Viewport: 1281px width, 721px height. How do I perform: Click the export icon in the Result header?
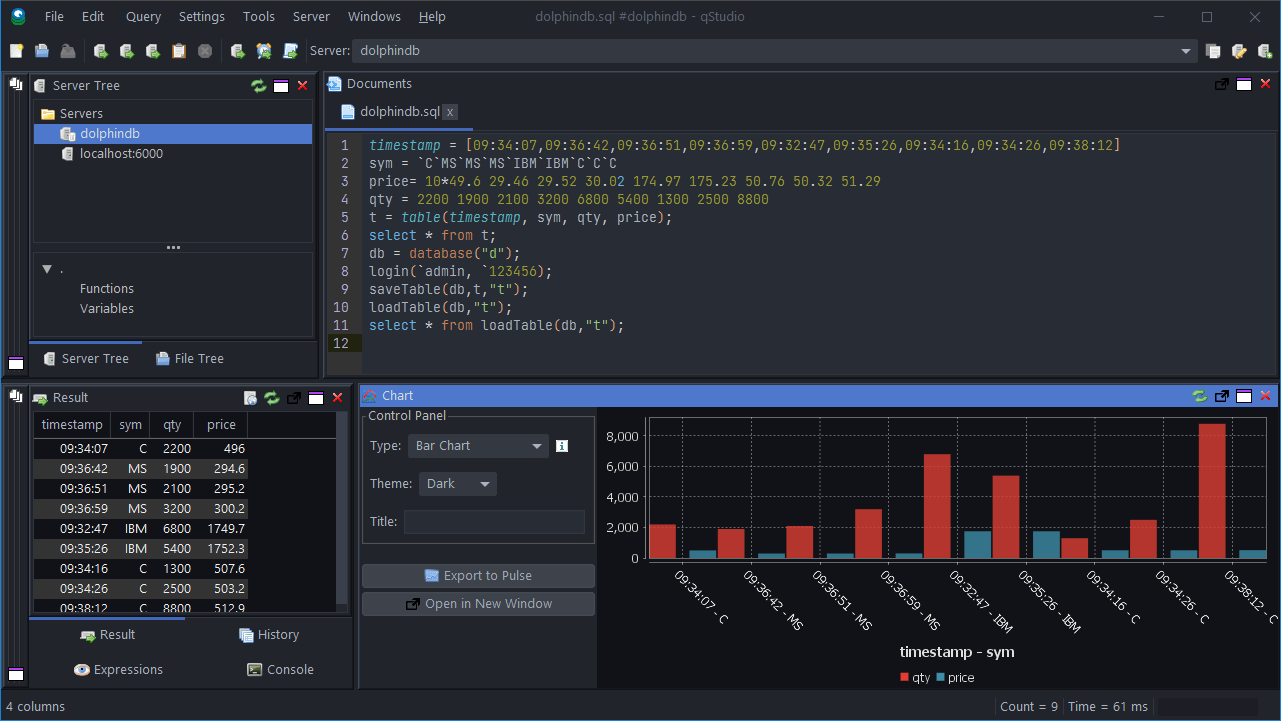pos(250,398)
